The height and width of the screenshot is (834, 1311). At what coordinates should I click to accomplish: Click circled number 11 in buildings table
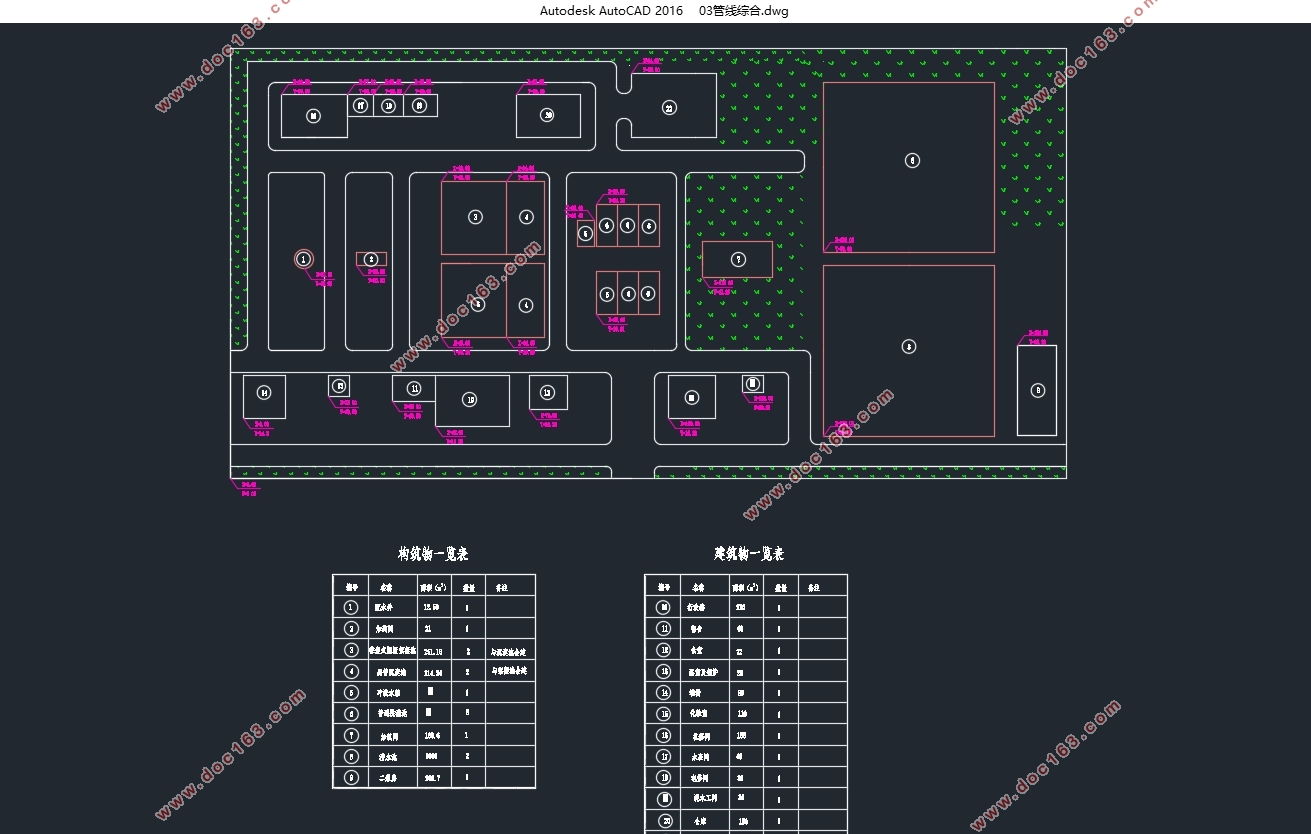664,629
